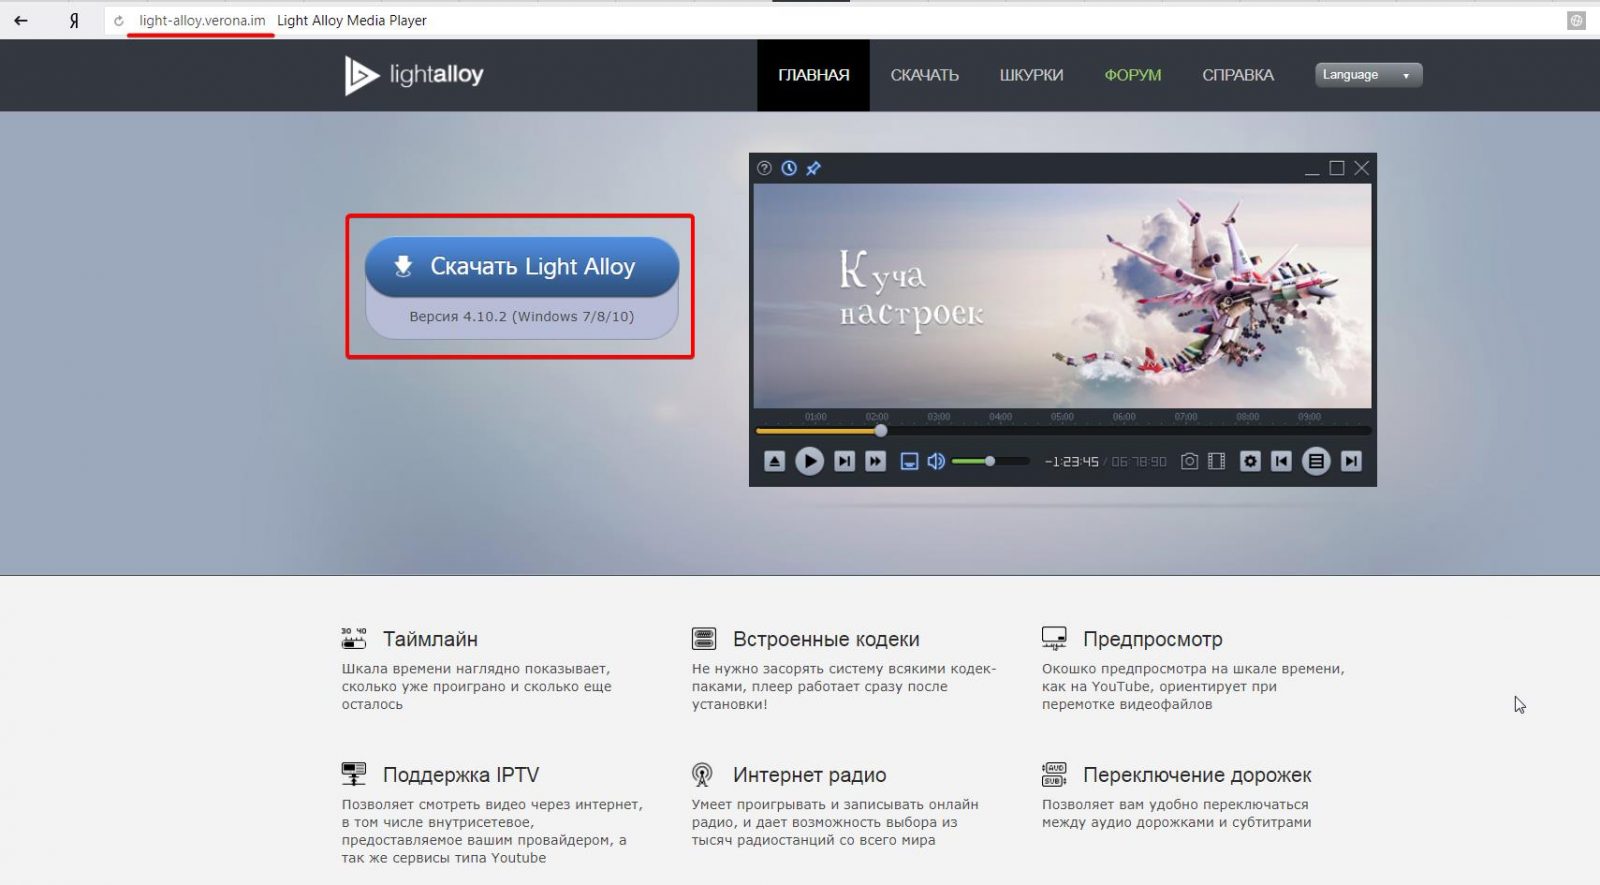Open player settings gear icon
The height and width of the screenshot is (885, 1600).
[1250, 461]
